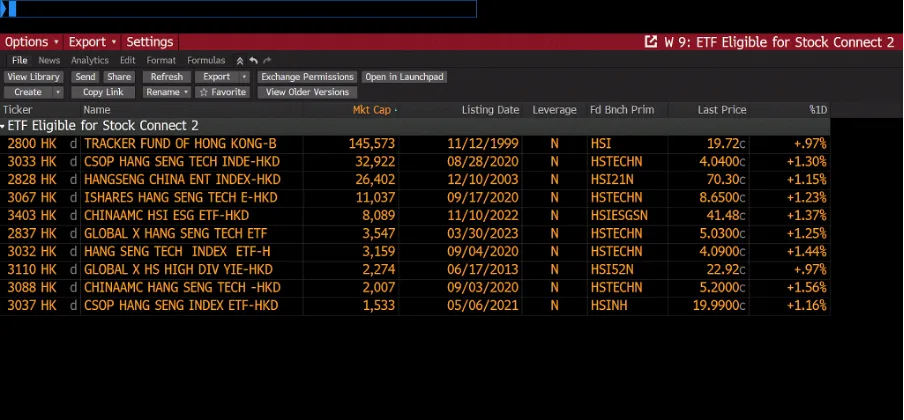Click the W 9: ETF Eligible title
Image resolution: width=904 pixels, height=420 pixels.
pos(779,42)
